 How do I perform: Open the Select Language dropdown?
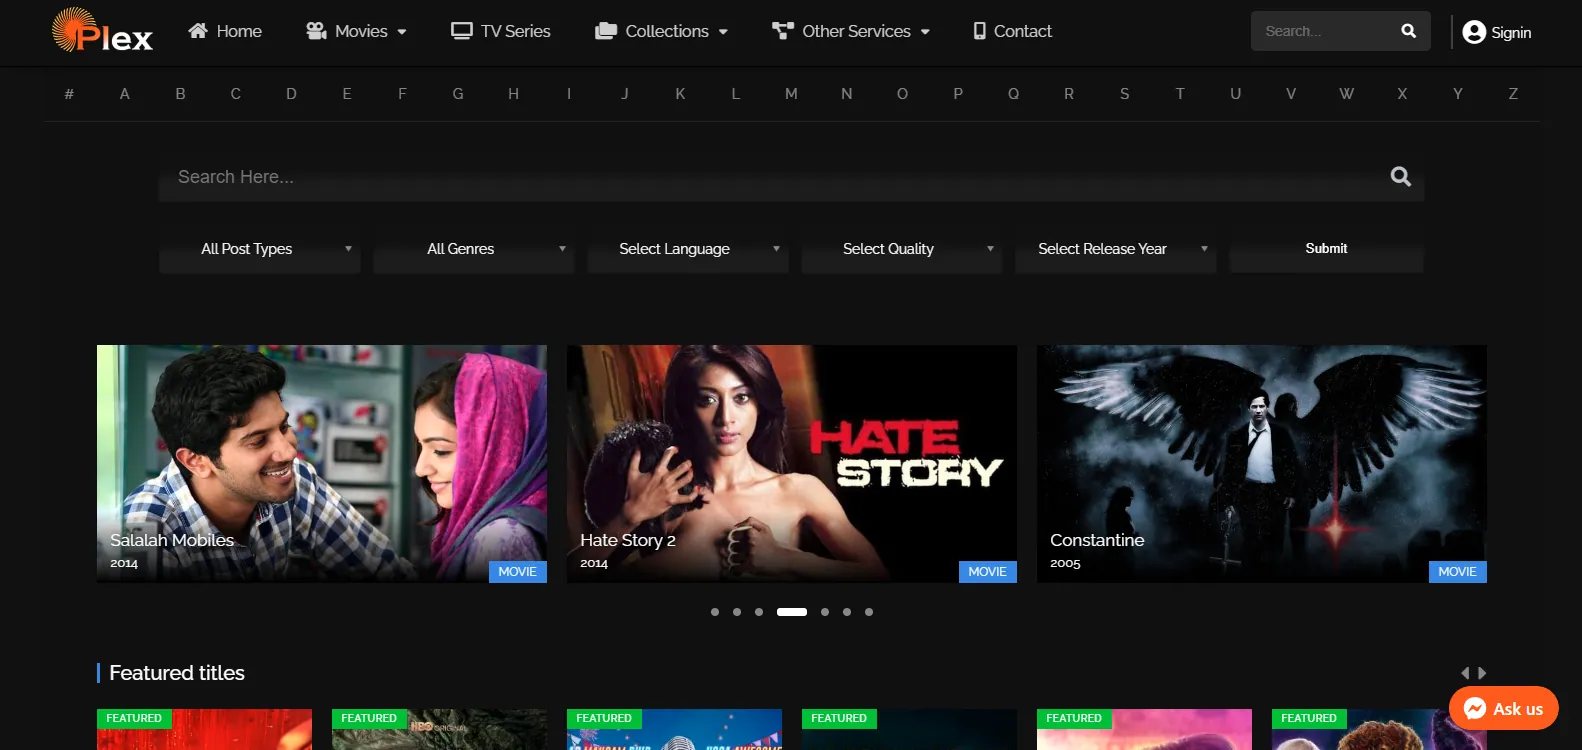click(688, 249)
